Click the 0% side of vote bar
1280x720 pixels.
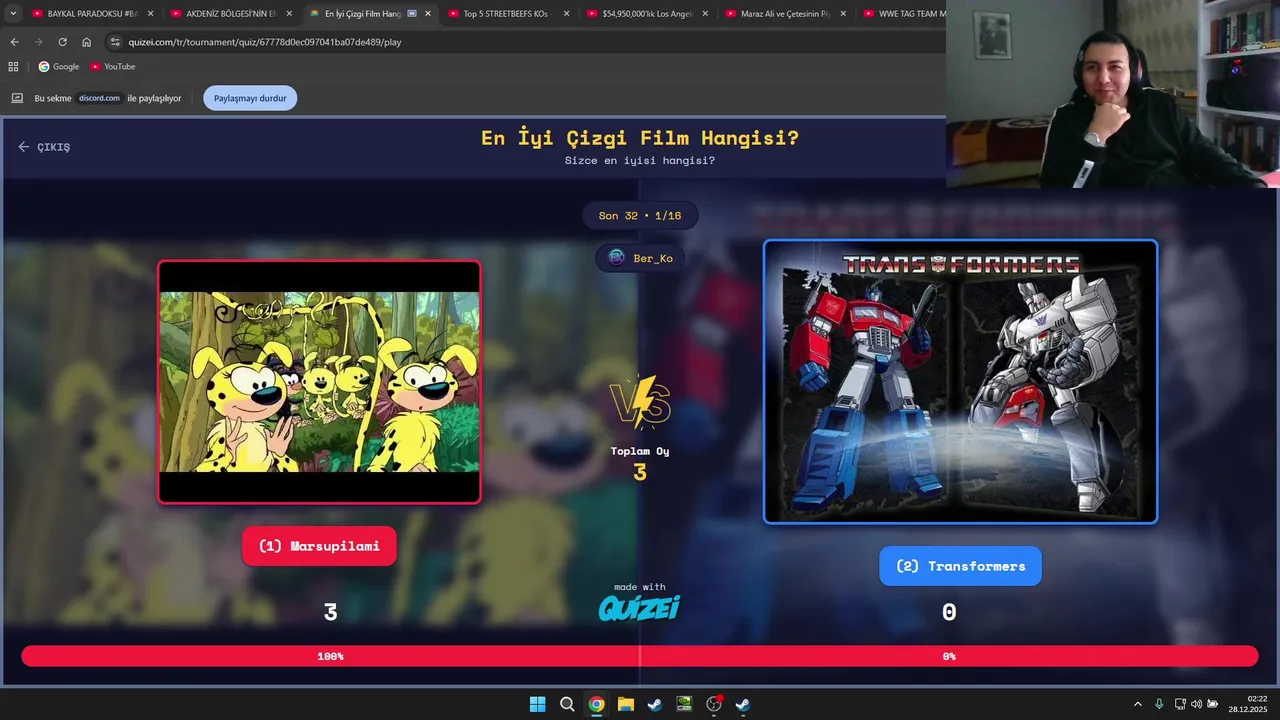point(949,656)
